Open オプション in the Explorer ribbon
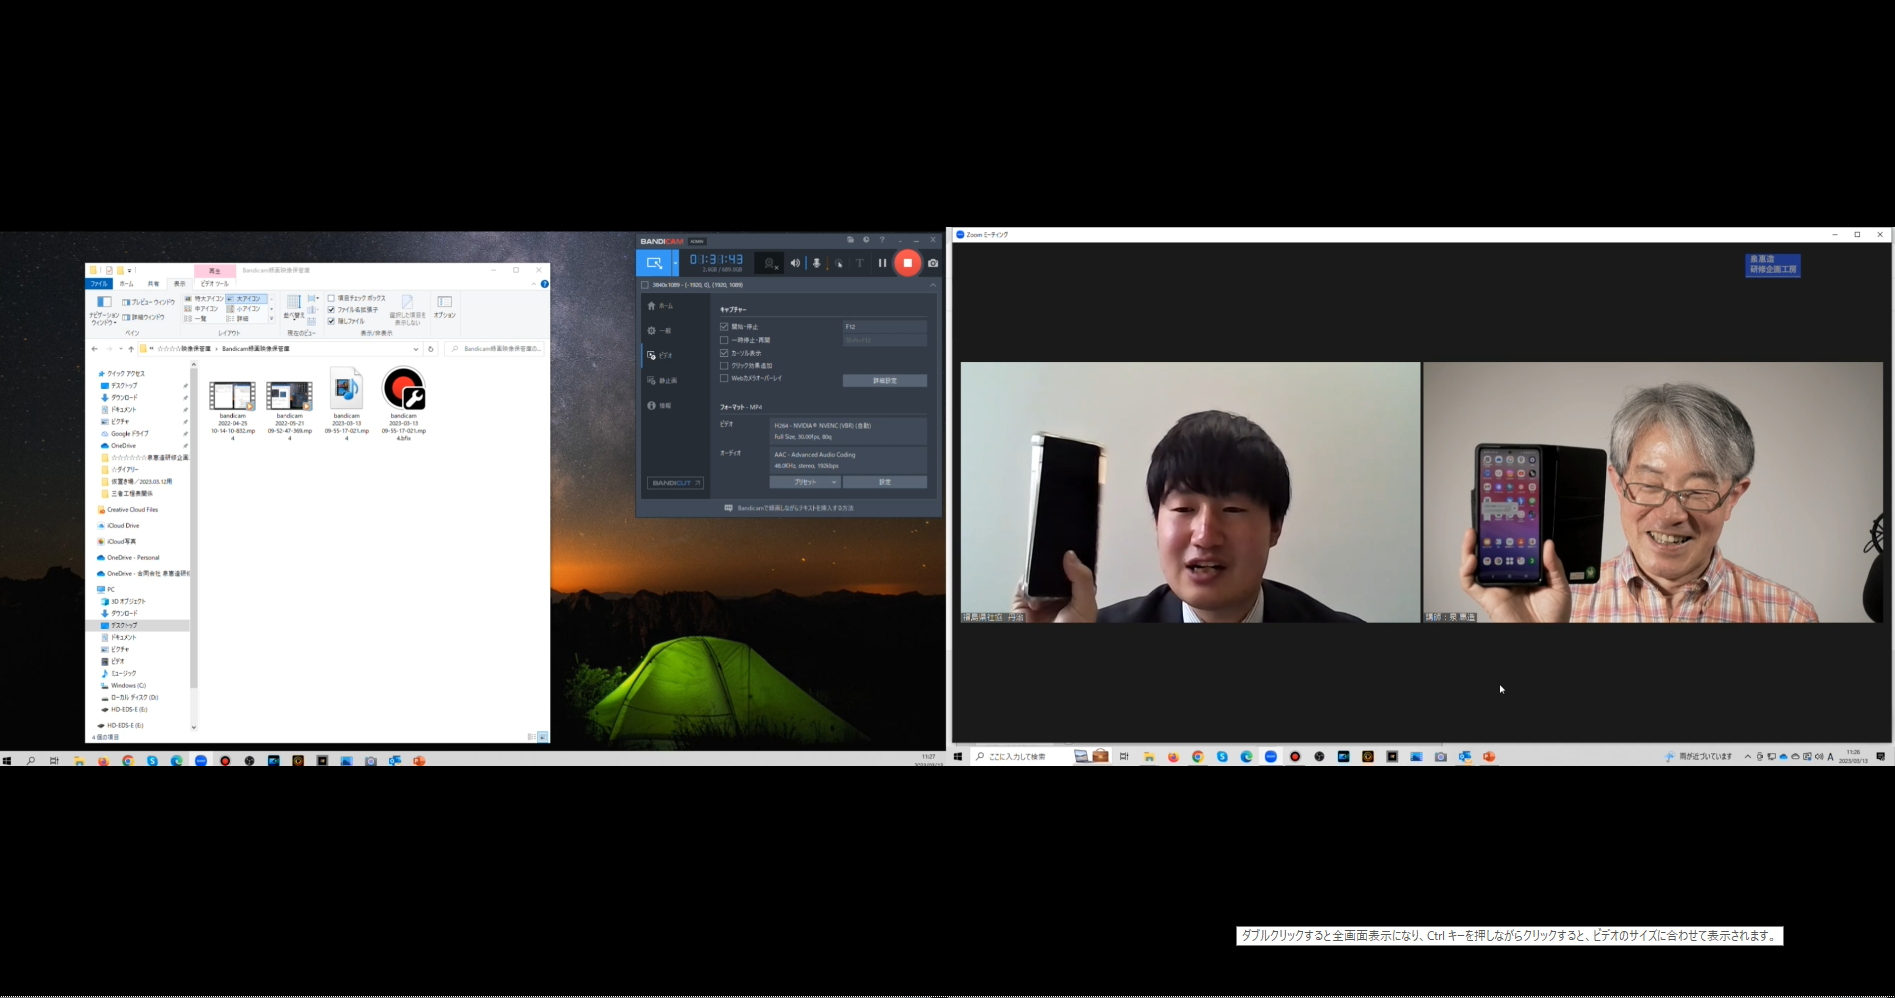 (445, 306)
